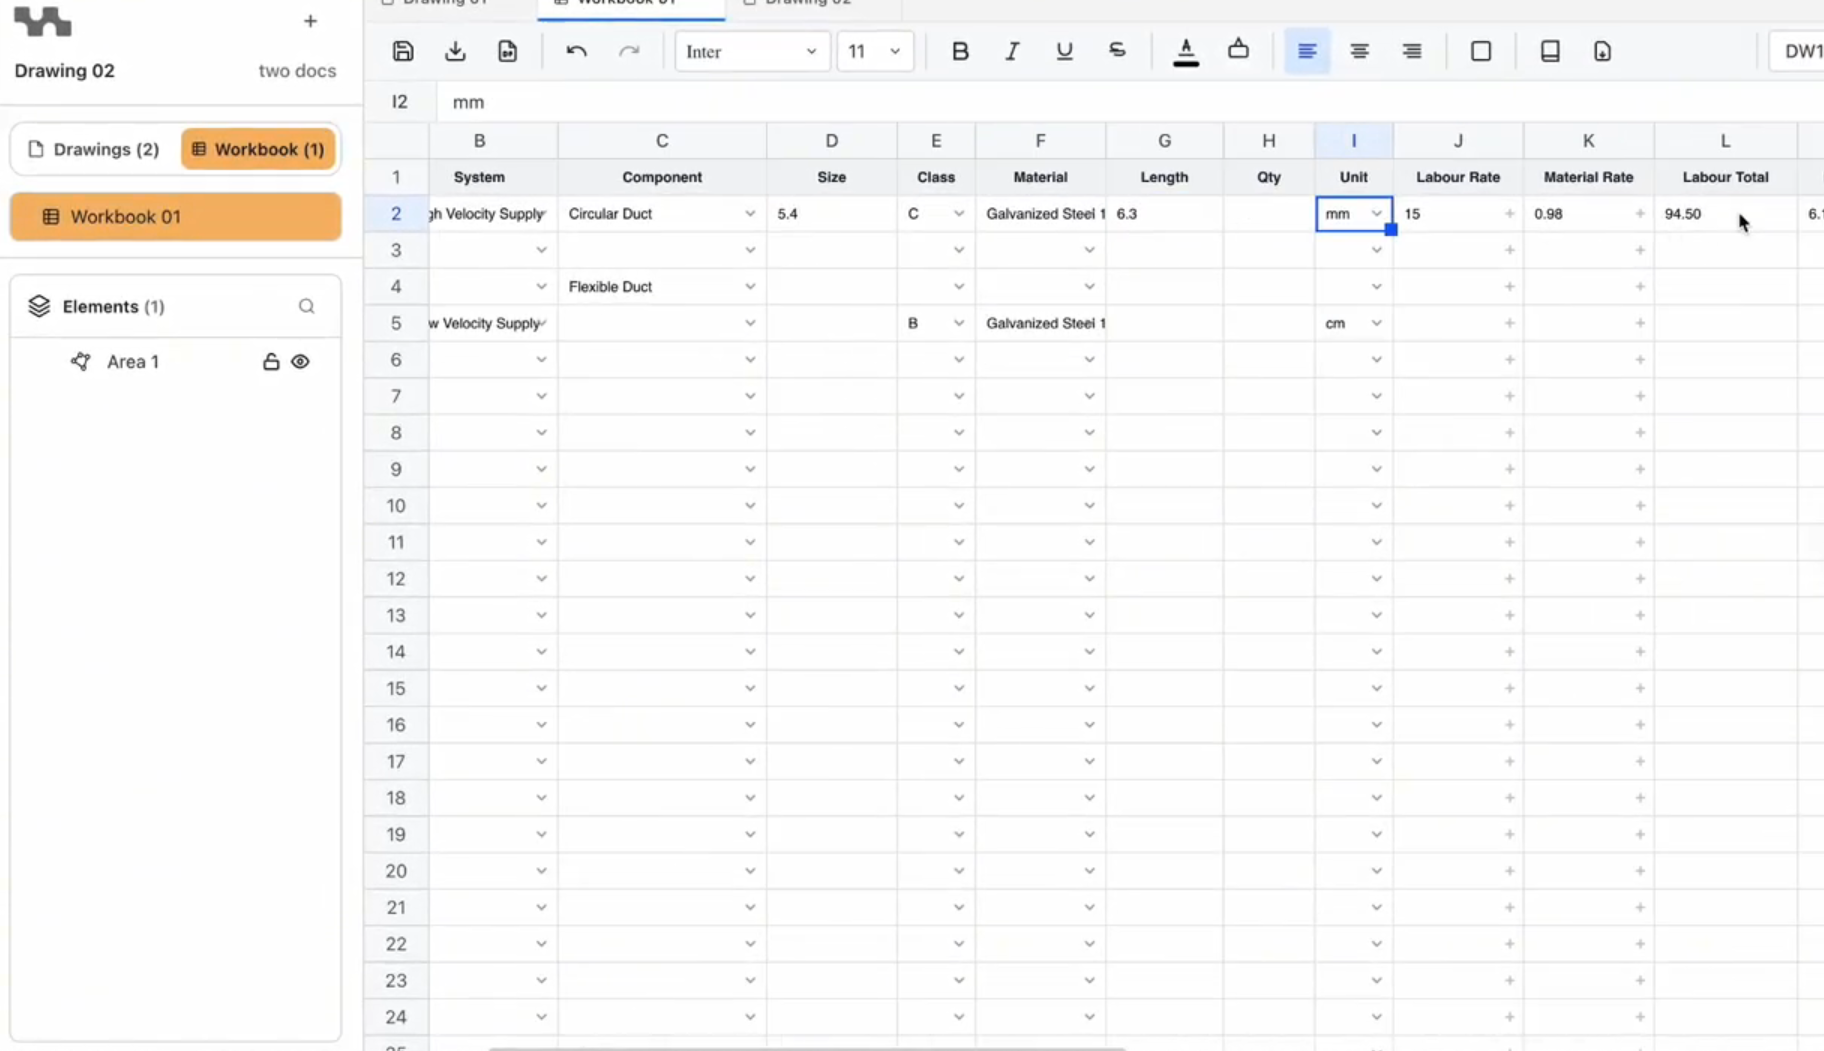Viewport: 1824px width, 1051px height.
Task: Open the text color picker
Action: [x=1185, y=51]
